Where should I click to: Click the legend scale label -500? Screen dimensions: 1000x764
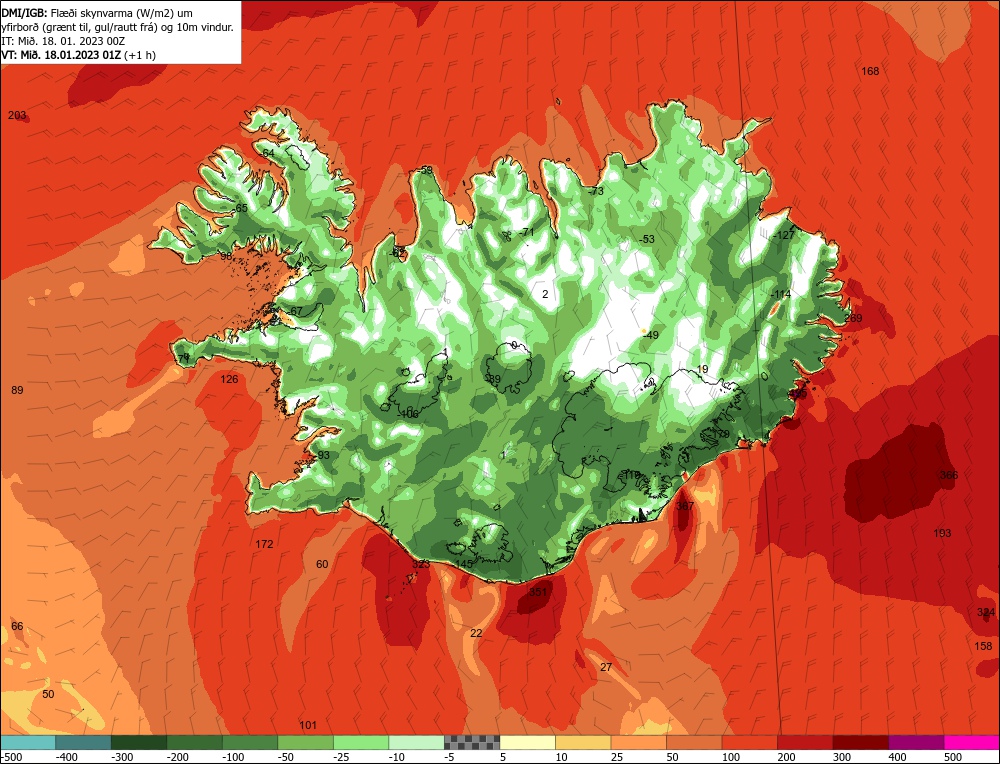12,758
